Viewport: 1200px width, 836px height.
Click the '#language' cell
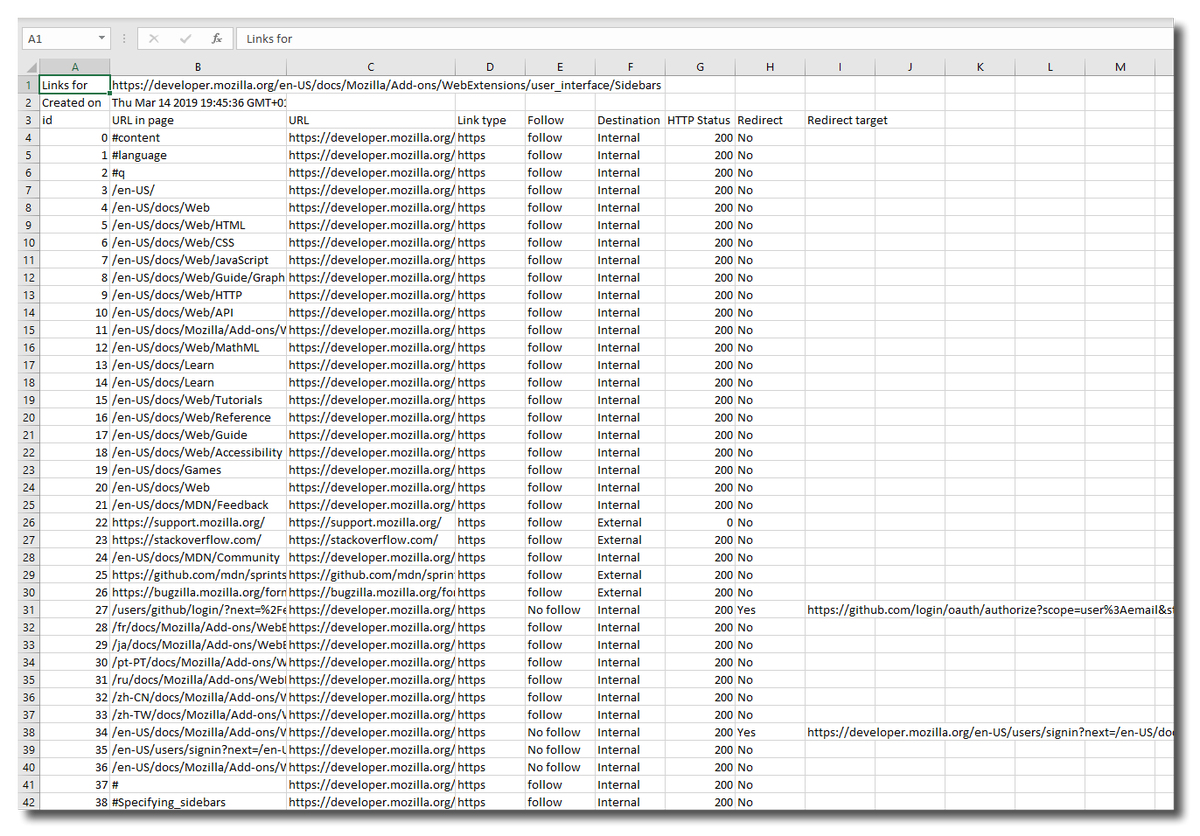pyautogui.click(x=198, y=155)
